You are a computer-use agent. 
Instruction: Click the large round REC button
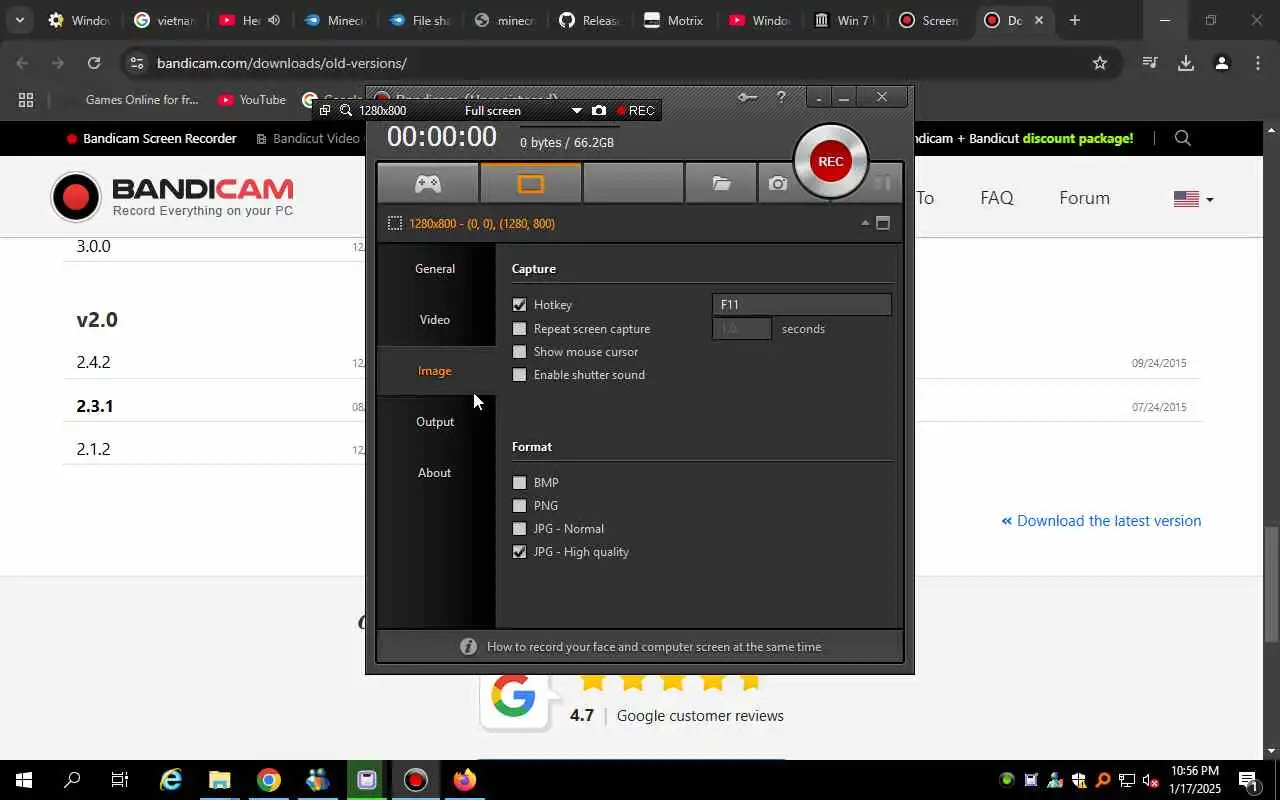point(830,161)
